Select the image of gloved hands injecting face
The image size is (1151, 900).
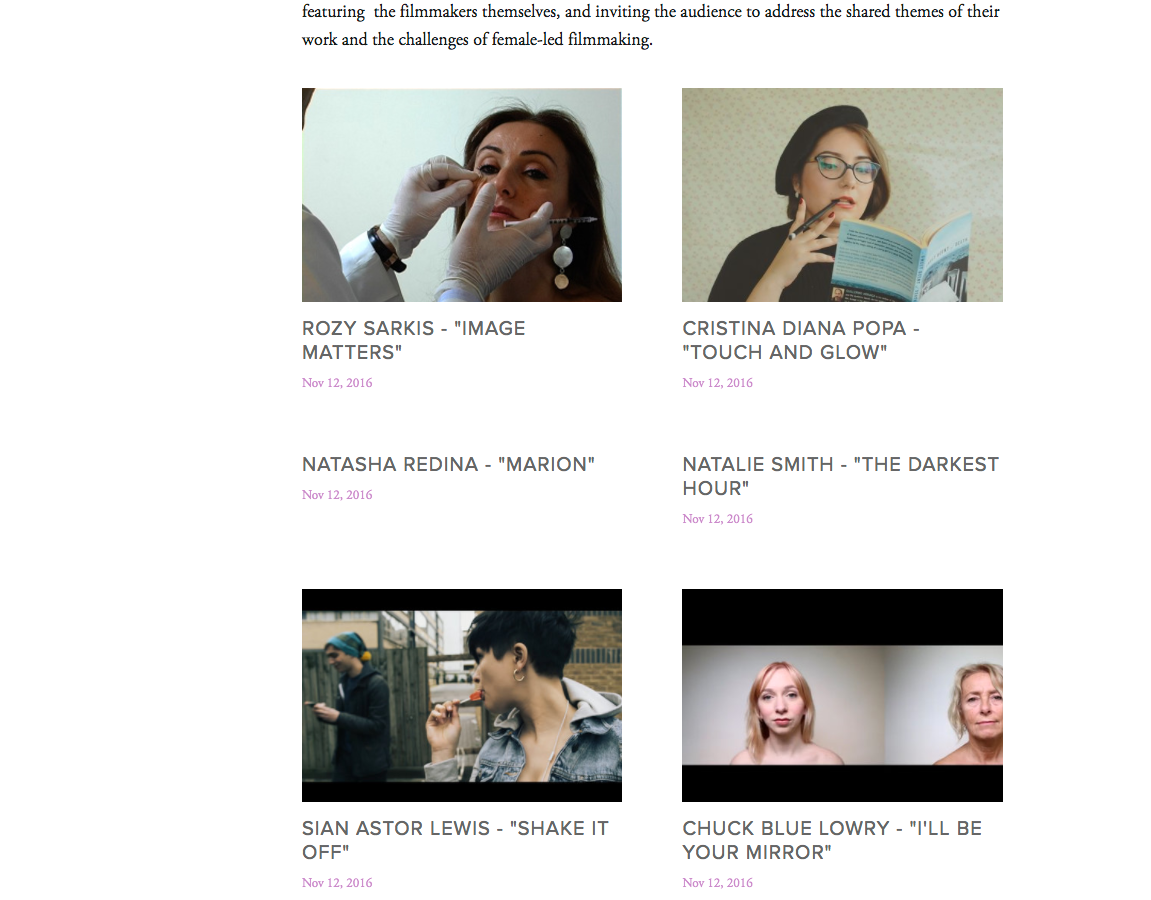(462, 195)
